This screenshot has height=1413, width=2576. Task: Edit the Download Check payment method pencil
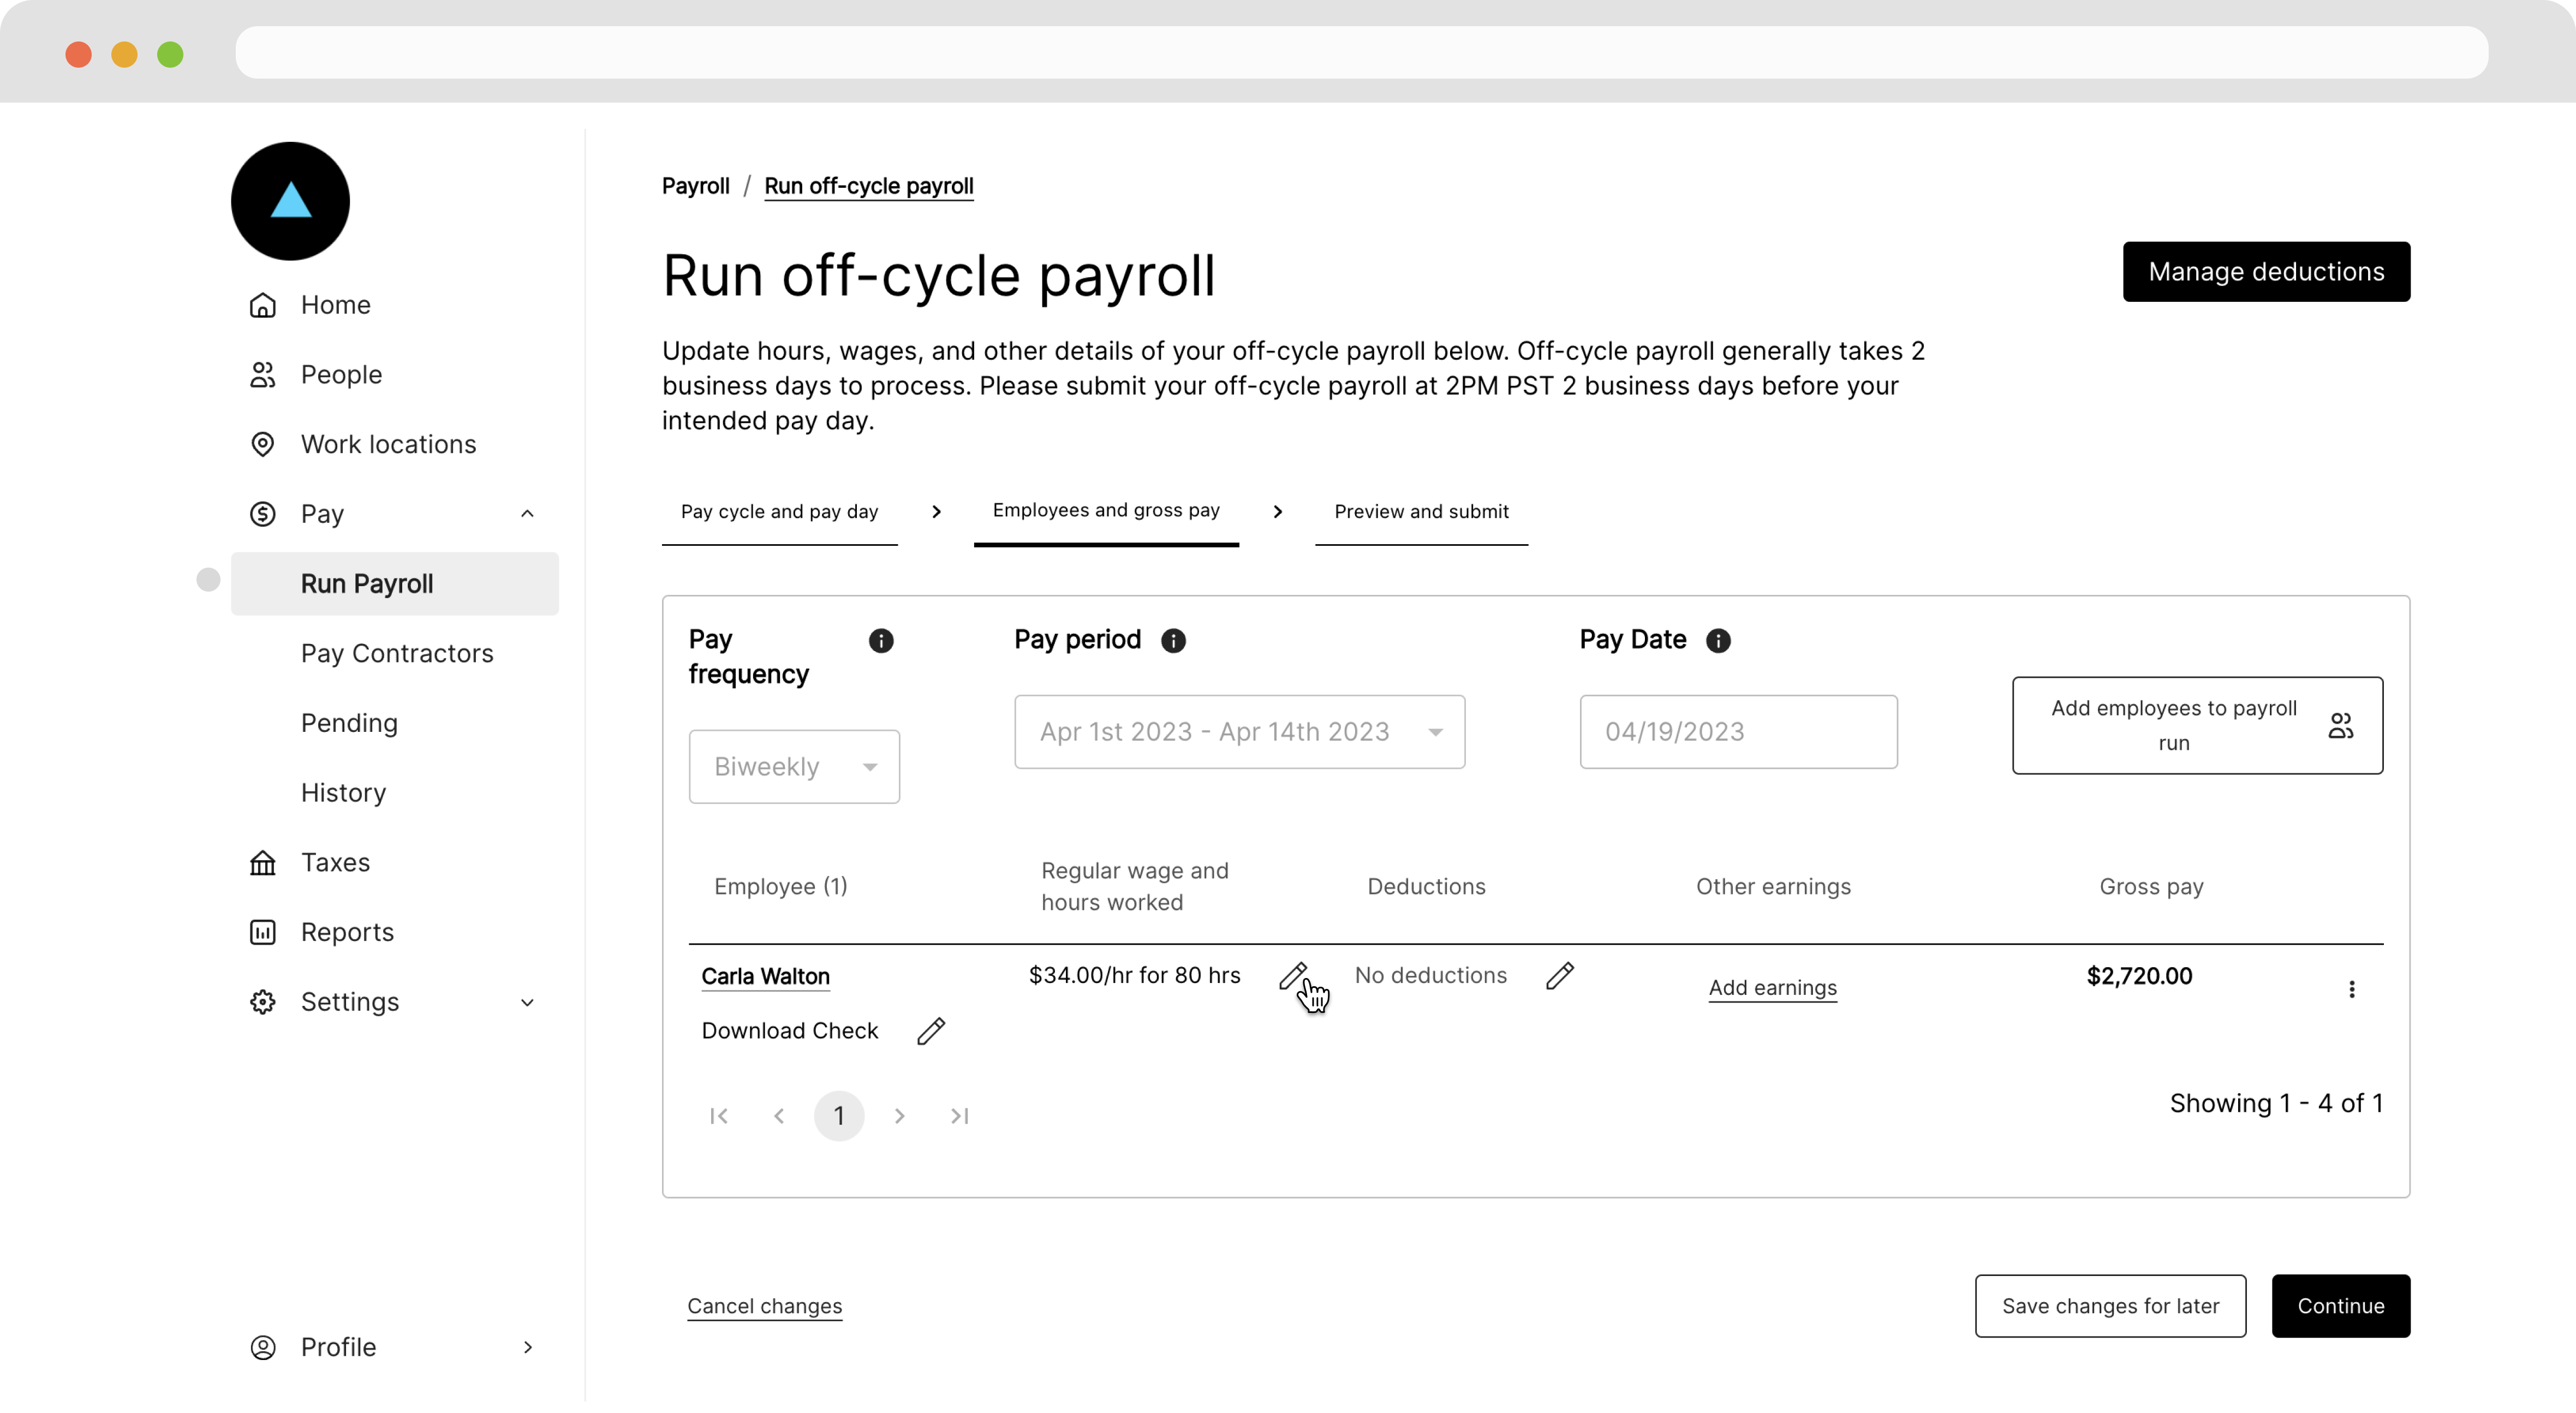[x=931, y=1031]
